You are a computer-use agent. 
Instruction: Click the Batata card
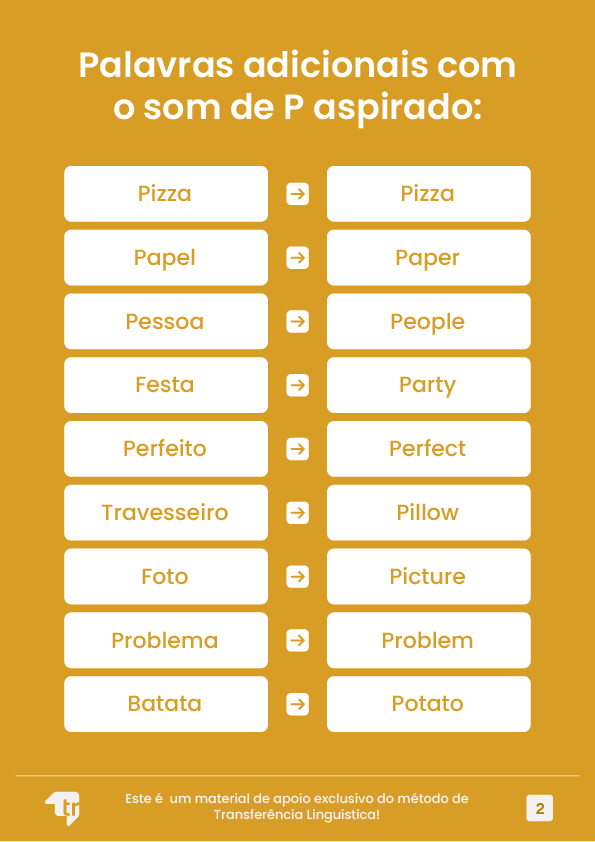166,704
